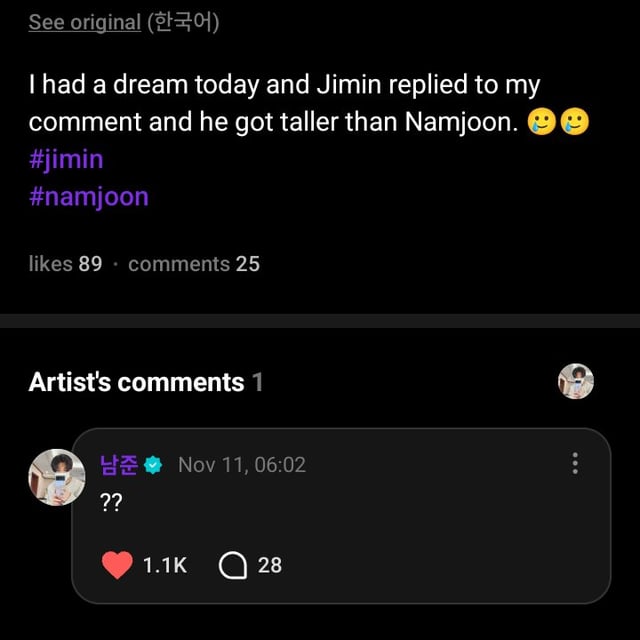The height and width of the screenshot is (640, 640).
Task: Click the last teary smile emoji in post
Action: [x=575, y=123]
